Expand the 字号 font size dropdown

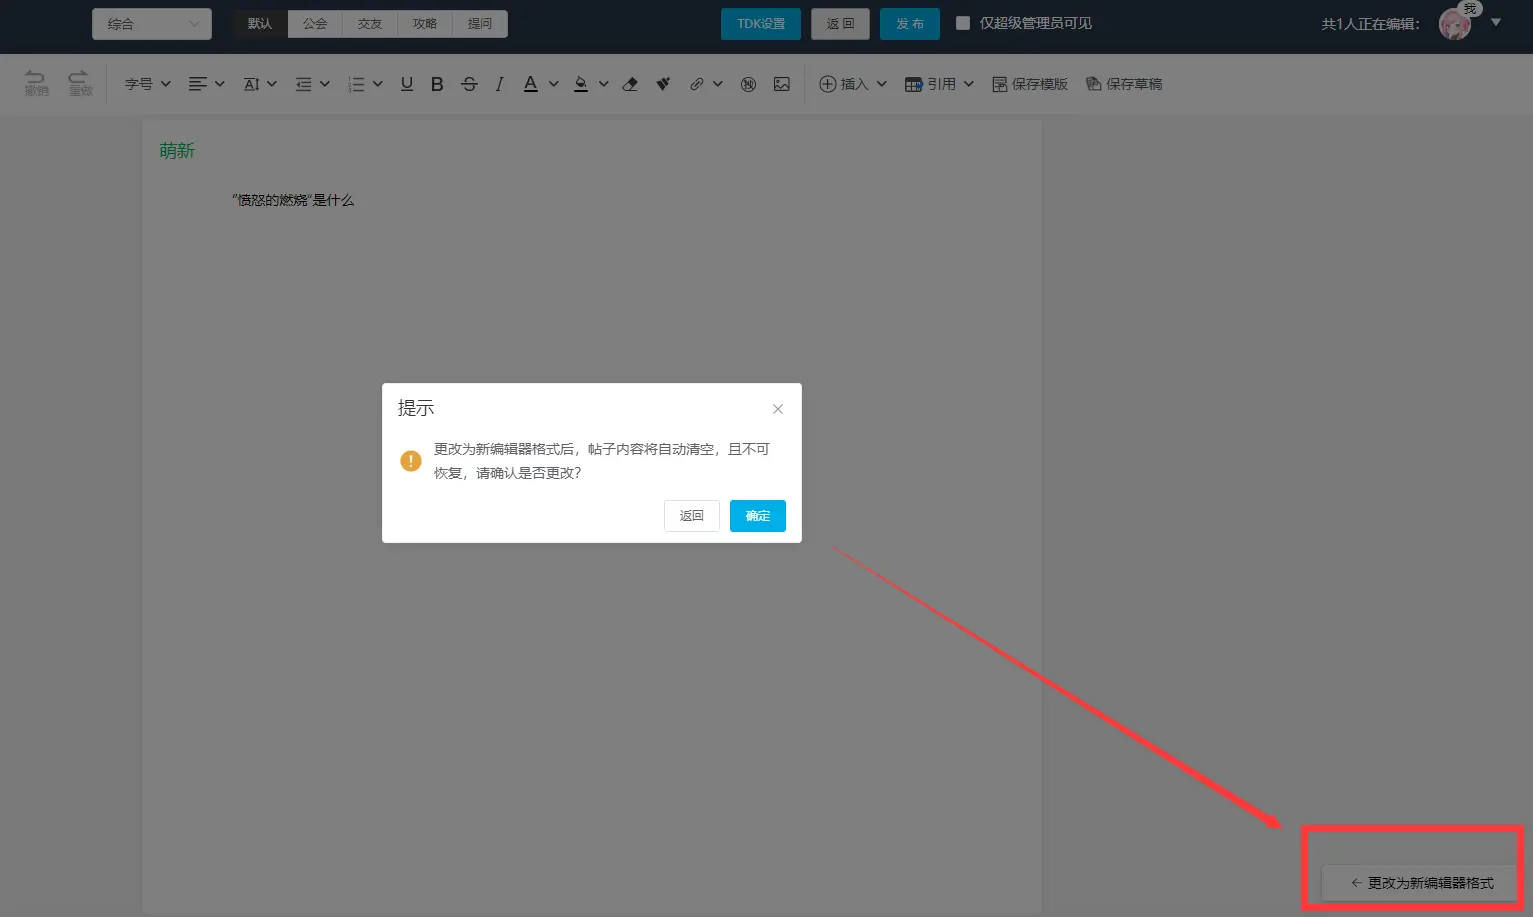coord(148,85)
